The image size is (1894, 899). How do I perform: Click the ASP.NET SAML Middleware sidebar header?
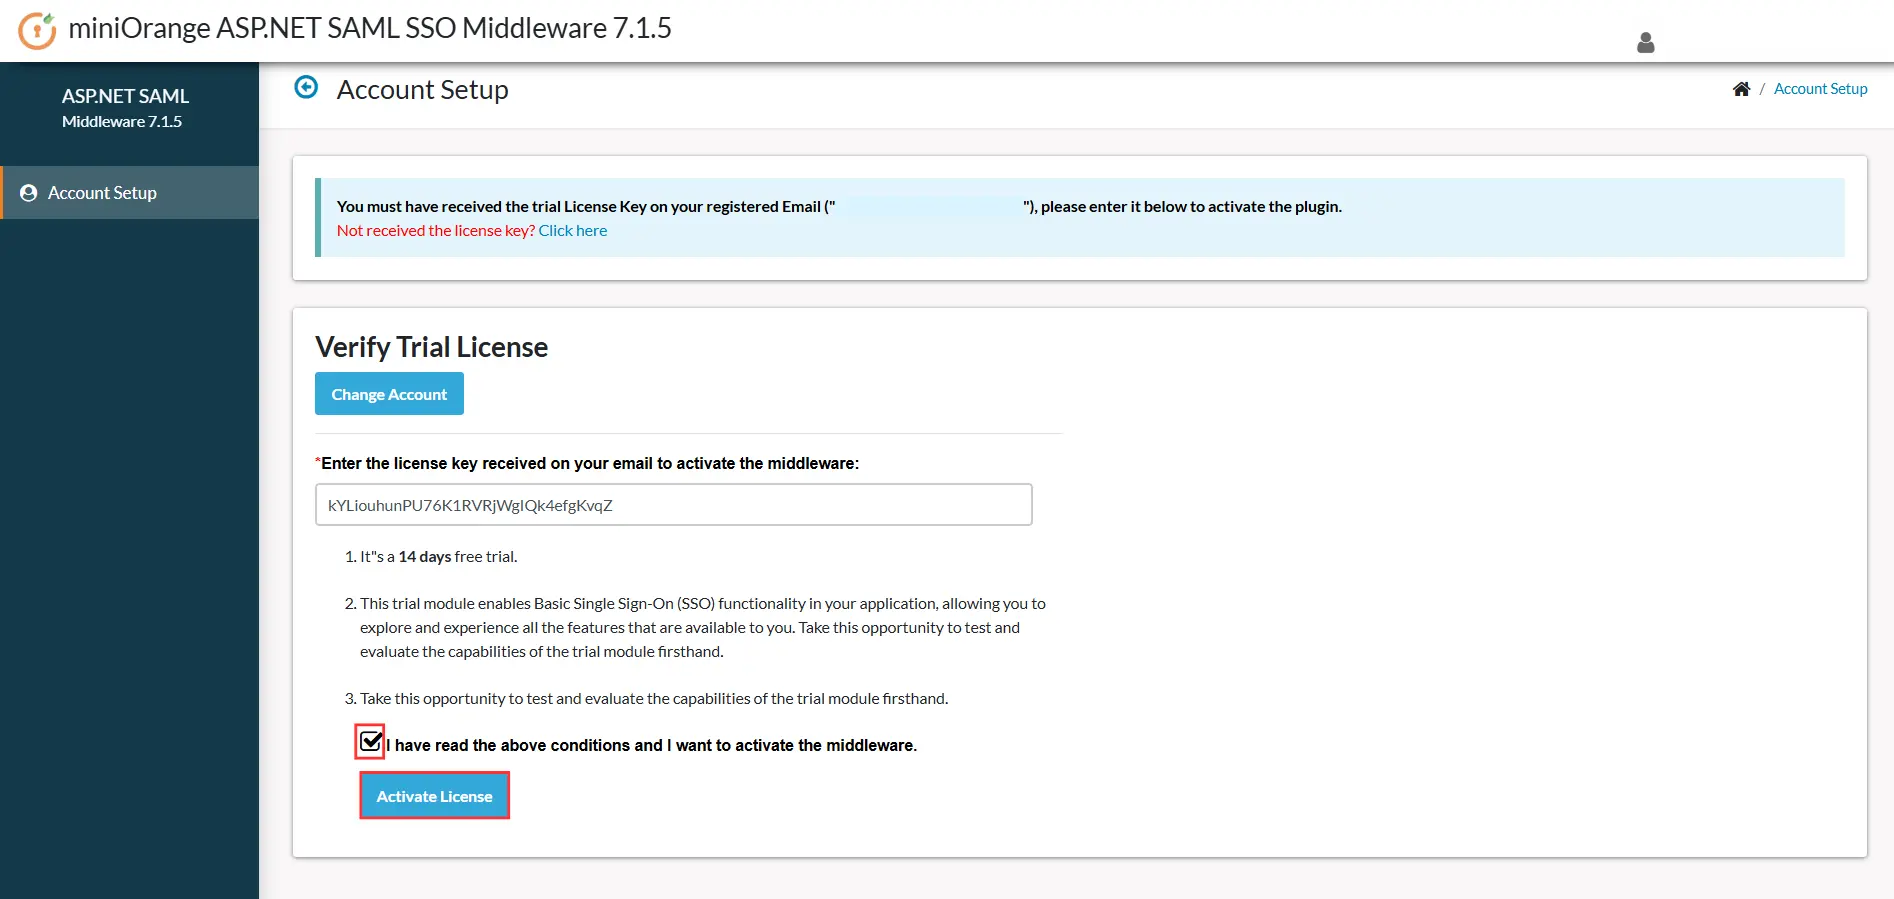tap(125, 108)
